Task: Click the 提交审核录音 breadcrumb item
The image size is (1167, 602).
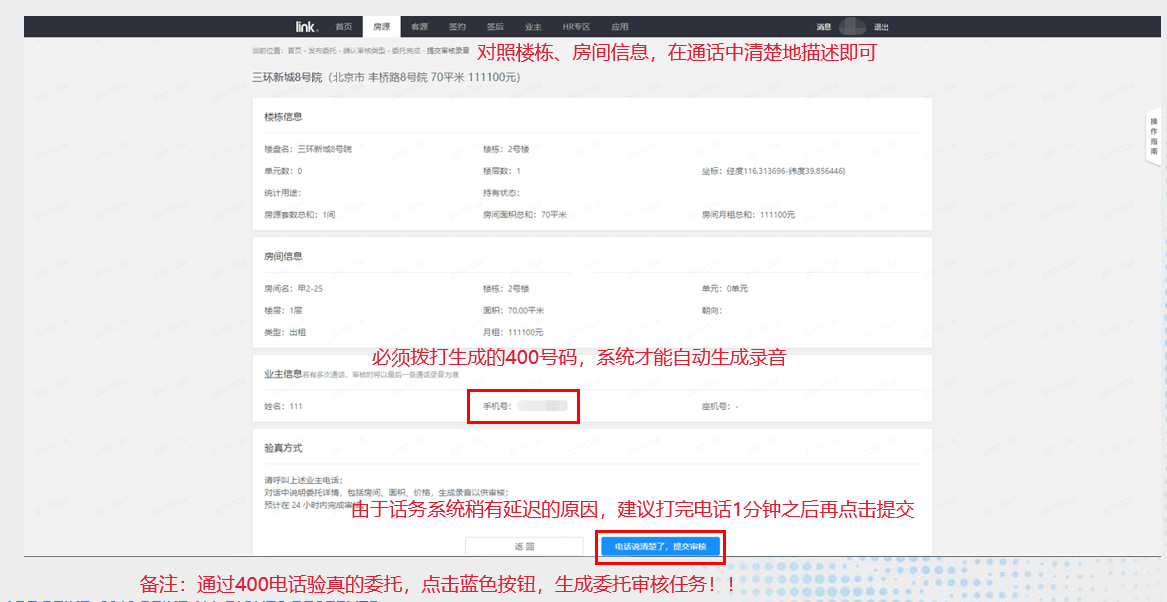Action: (448, 51)
